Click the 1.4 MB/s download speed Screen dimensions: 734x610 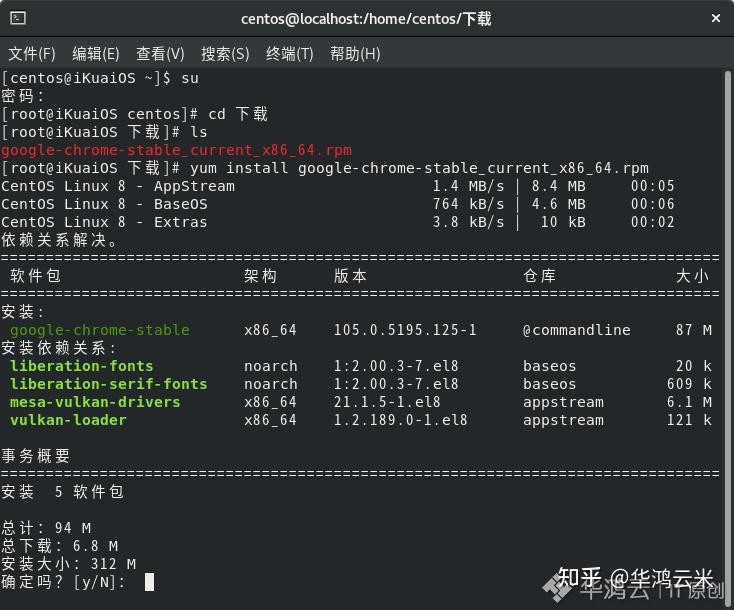(468, 186)
